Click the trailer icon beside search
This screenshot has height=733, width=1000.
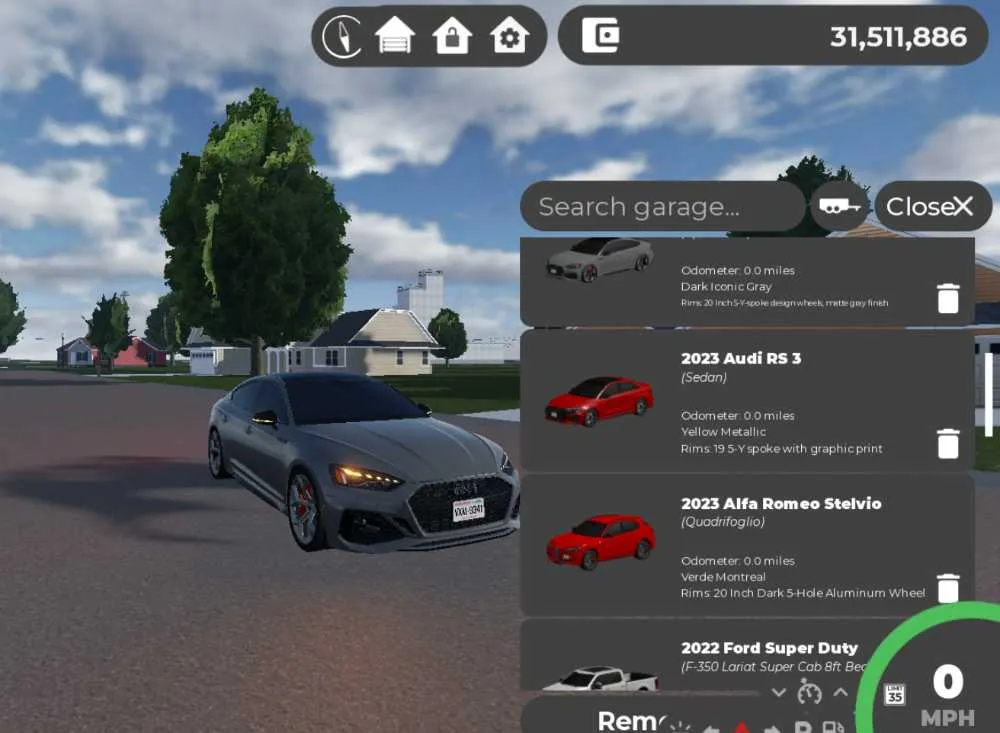click(x=839, y=207)
